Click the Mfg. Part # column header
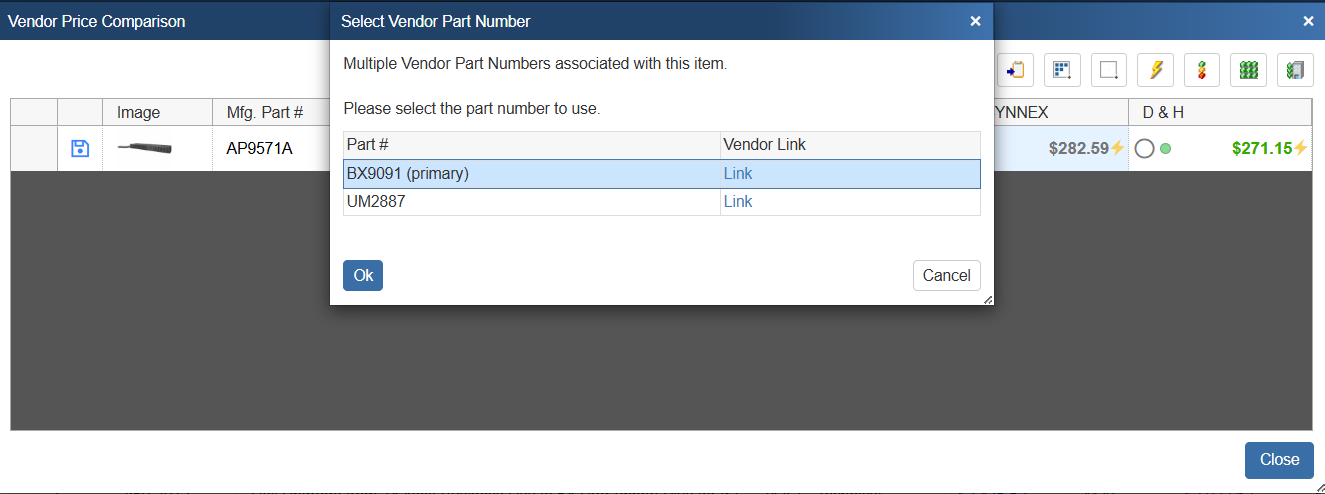Image resolution: width=1325 pixels, height=494 pixels. point(265,113)
